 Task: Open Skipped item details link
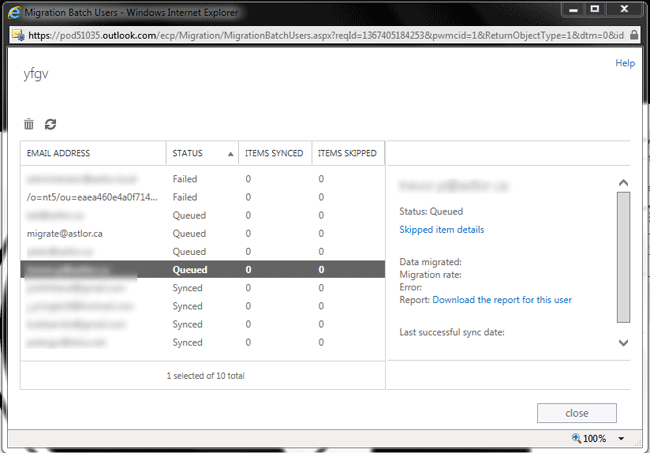pyautogui.click(x=441, y=230)
